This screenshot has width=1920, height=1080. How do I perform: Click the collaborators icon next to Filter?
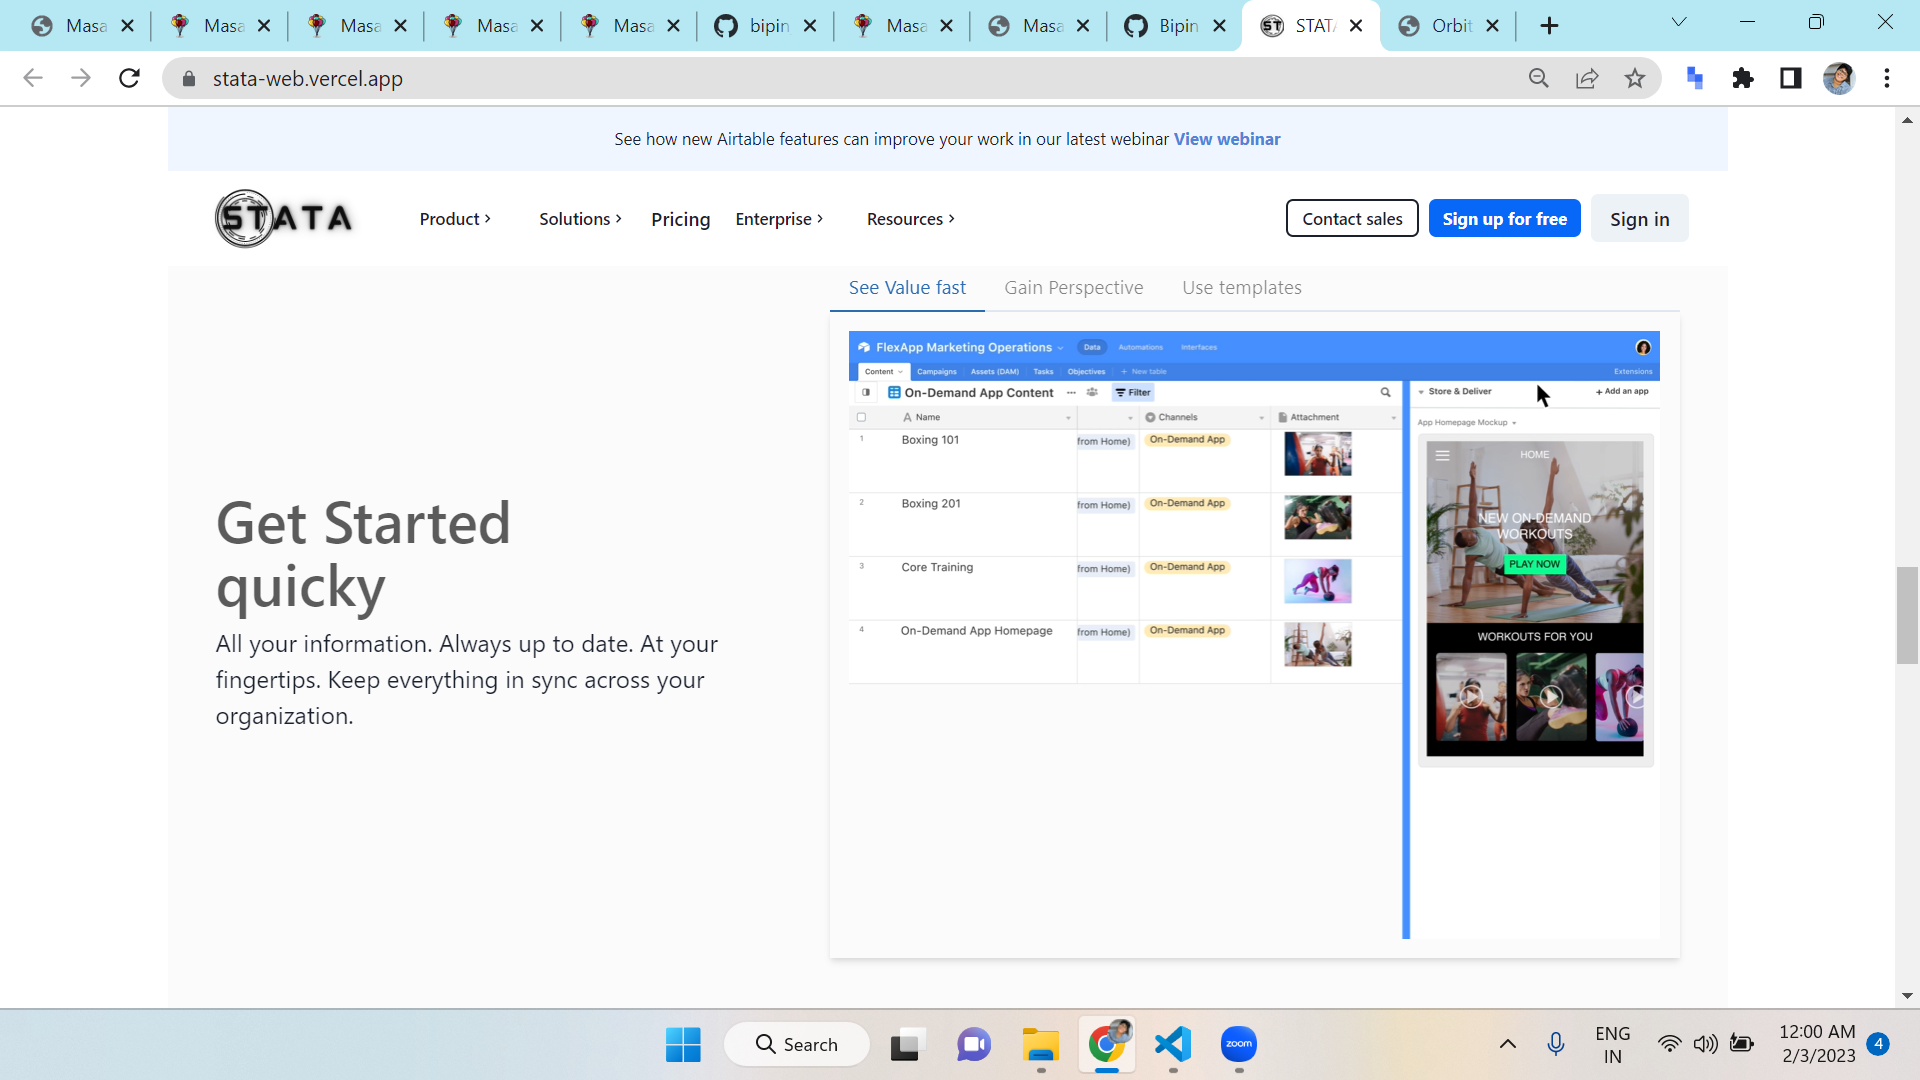point(1091,393)
